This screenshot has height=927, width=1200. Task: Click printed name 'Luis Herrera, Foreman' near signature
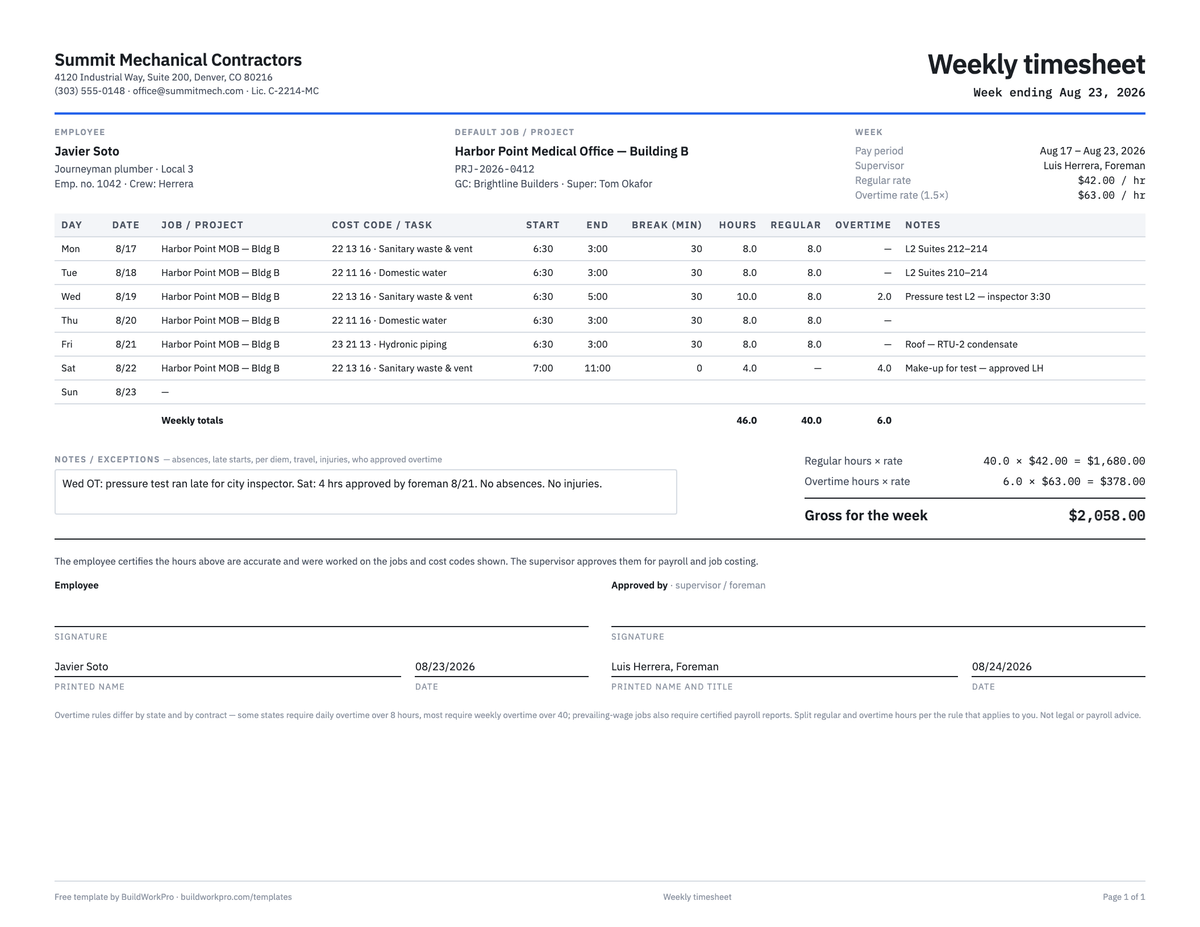665,667
